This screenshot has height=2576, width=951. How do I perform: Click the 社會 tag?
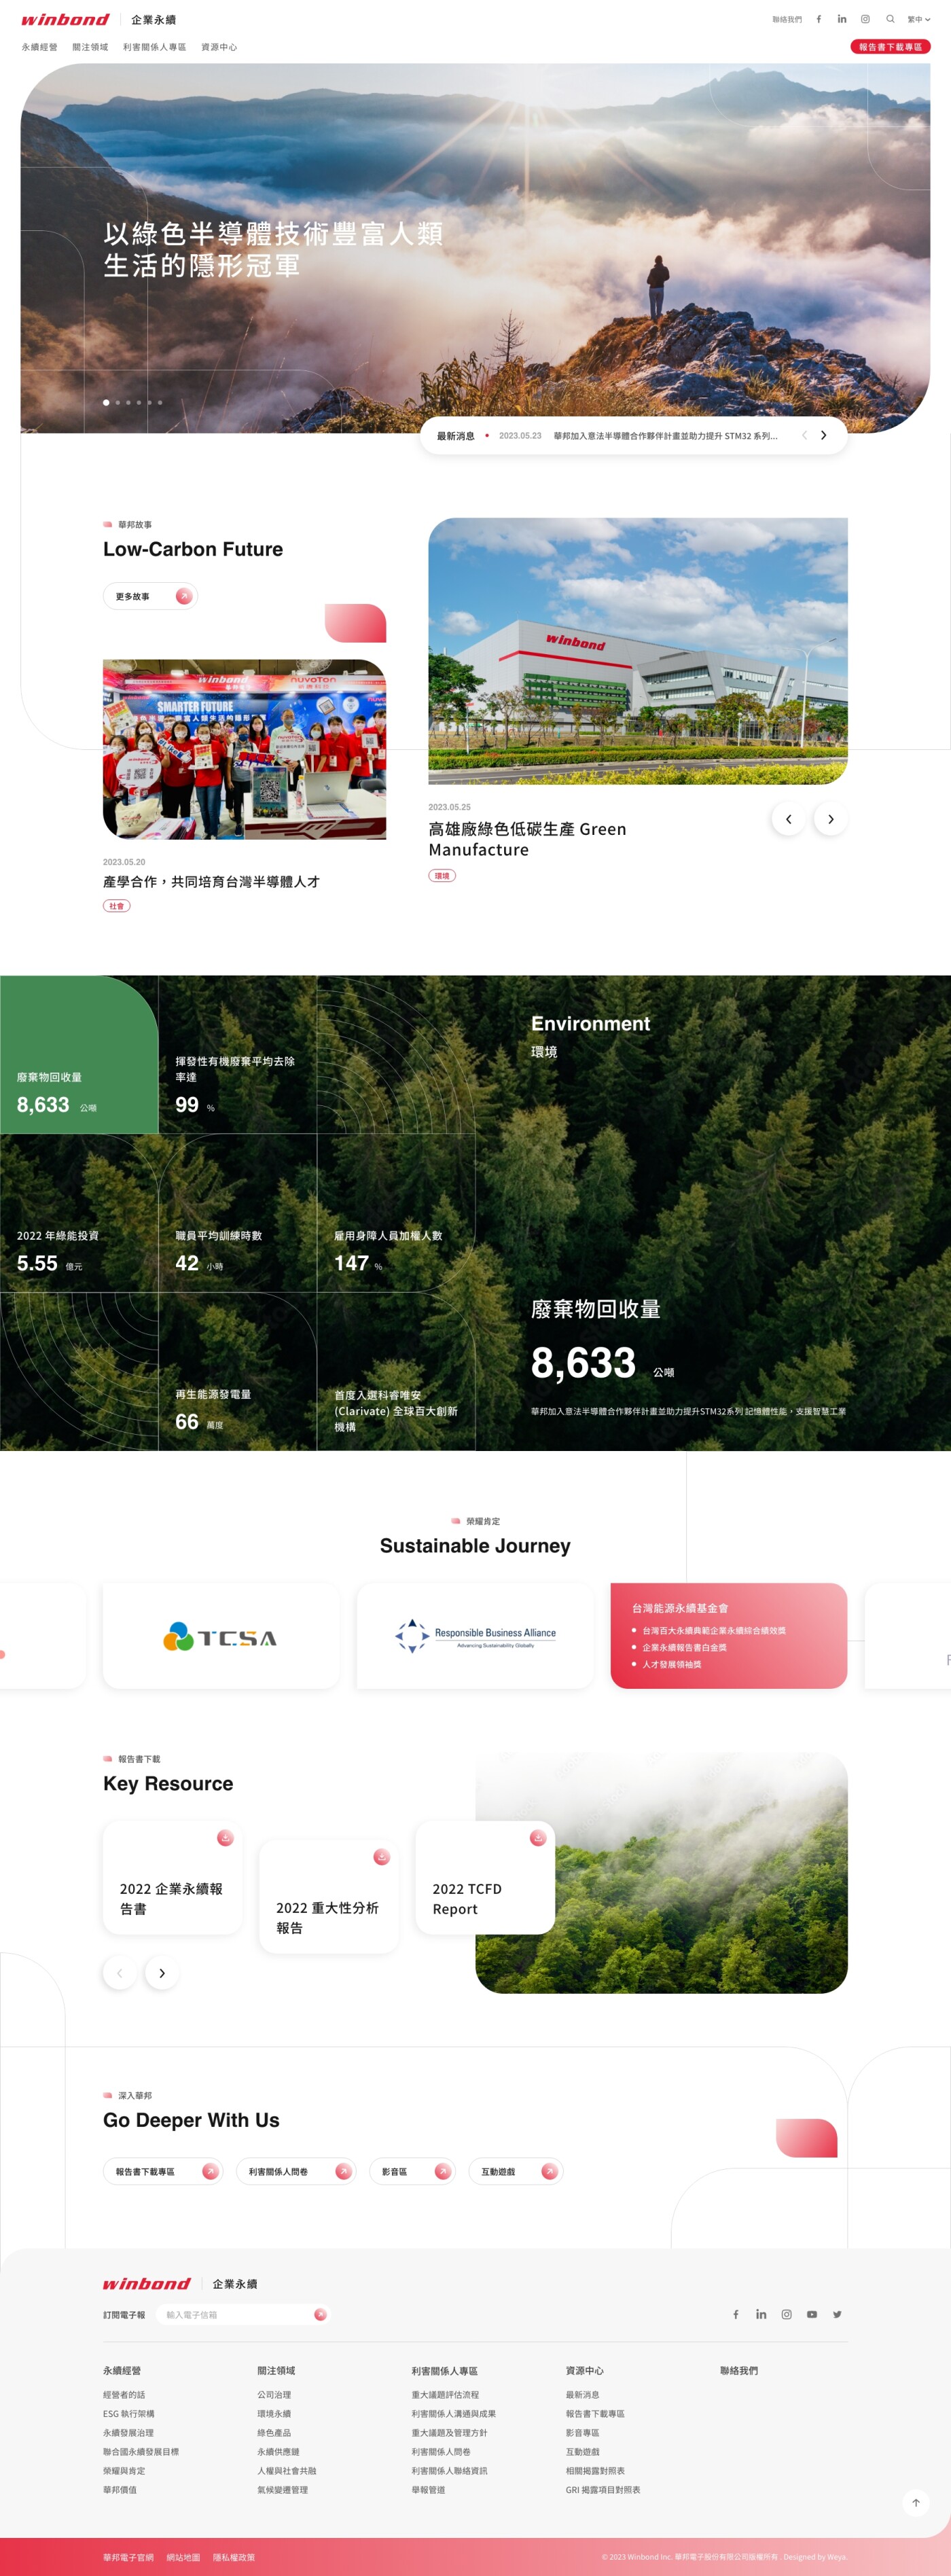tap(117, 906)
